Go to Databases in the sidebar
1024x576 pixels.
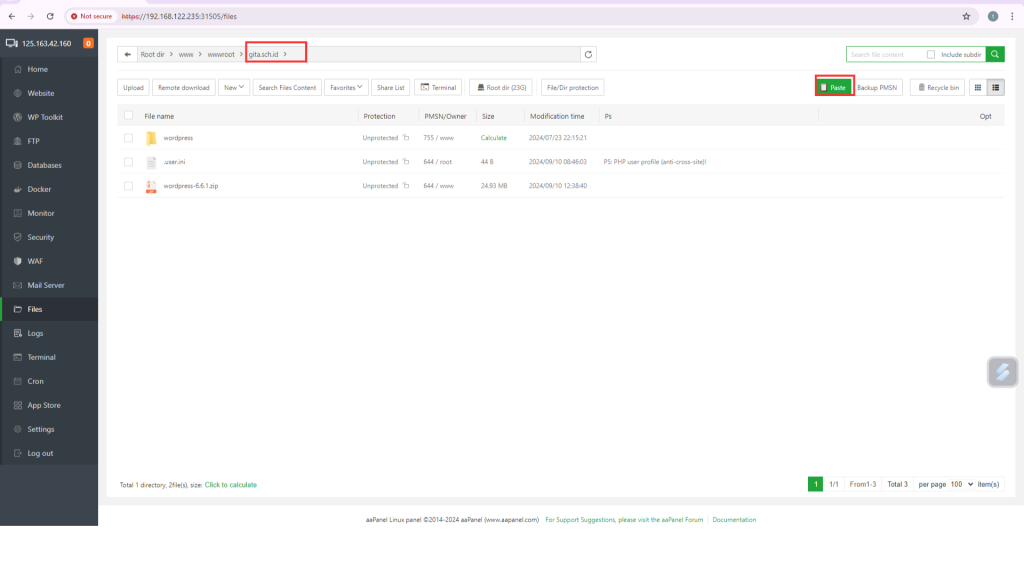[44, 165]
